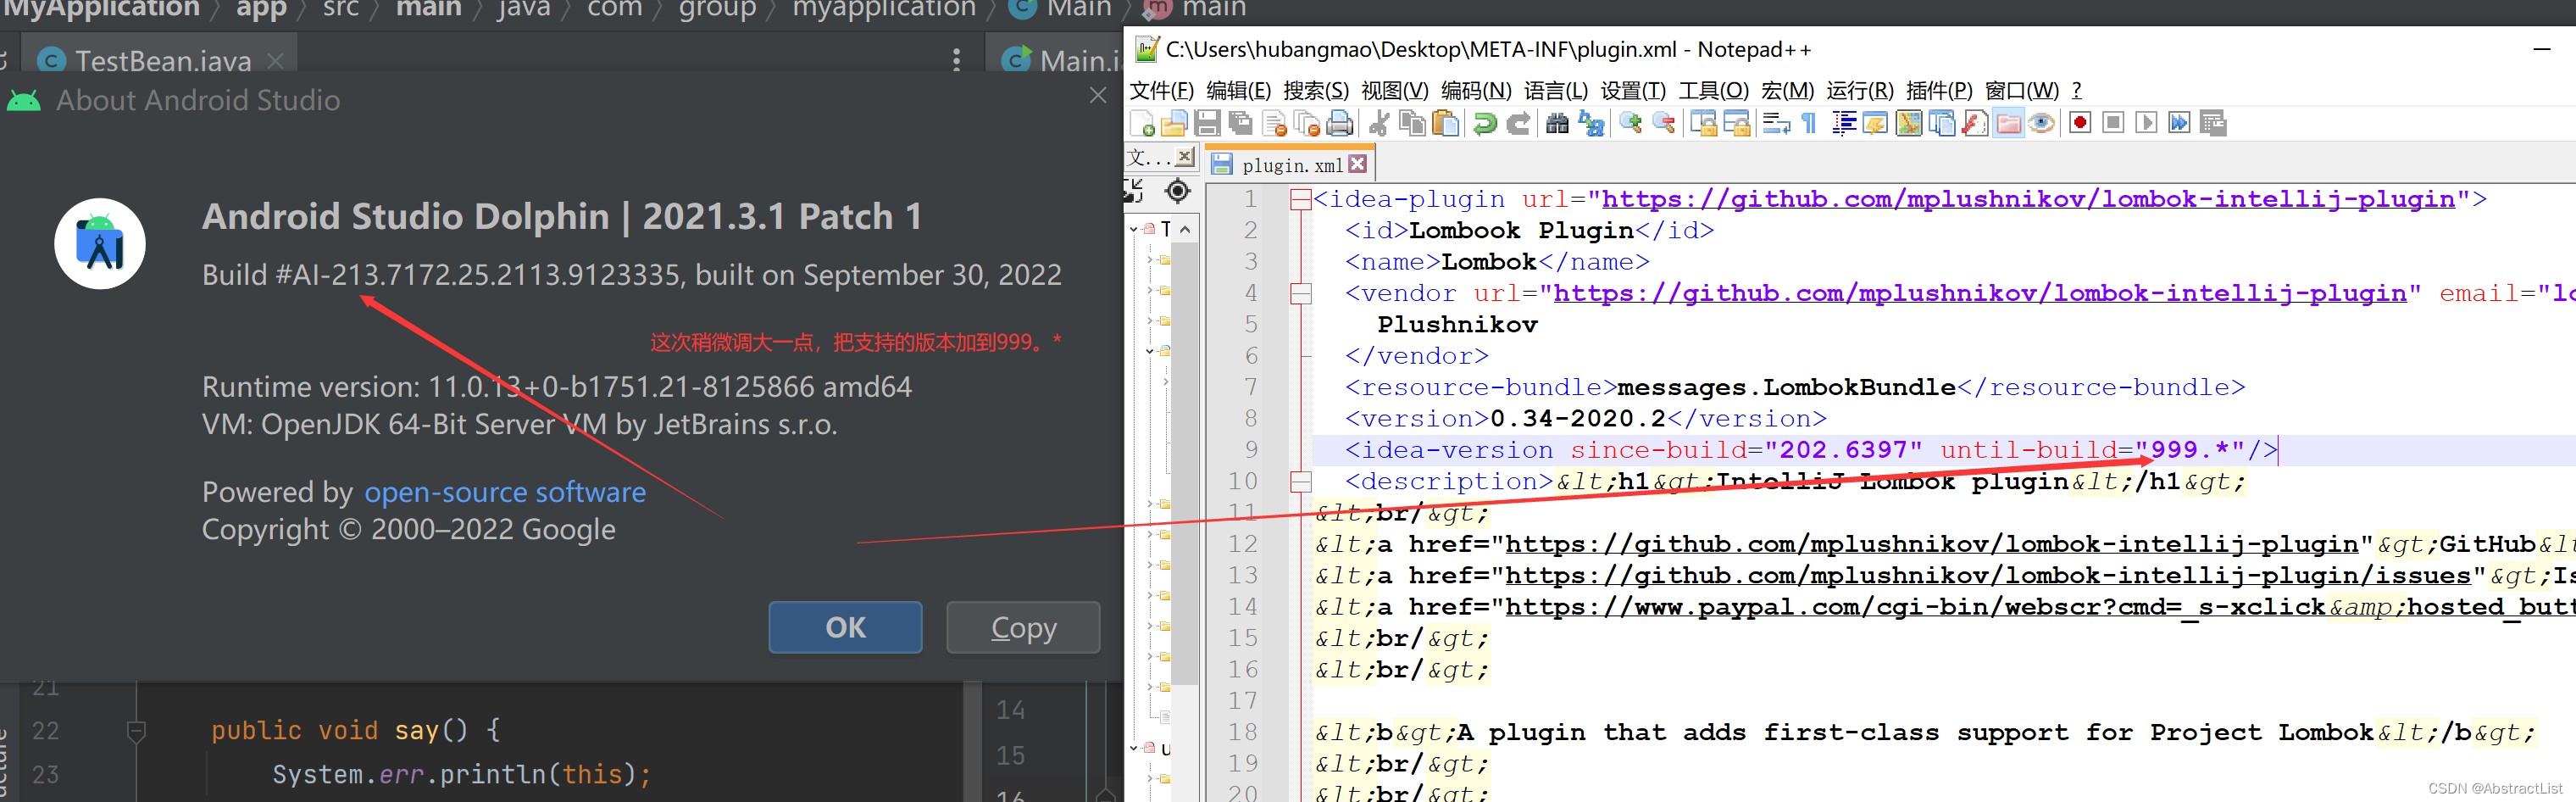Switch to TestBean.java editor tab

pyautogui.click(x=162, y=61)
